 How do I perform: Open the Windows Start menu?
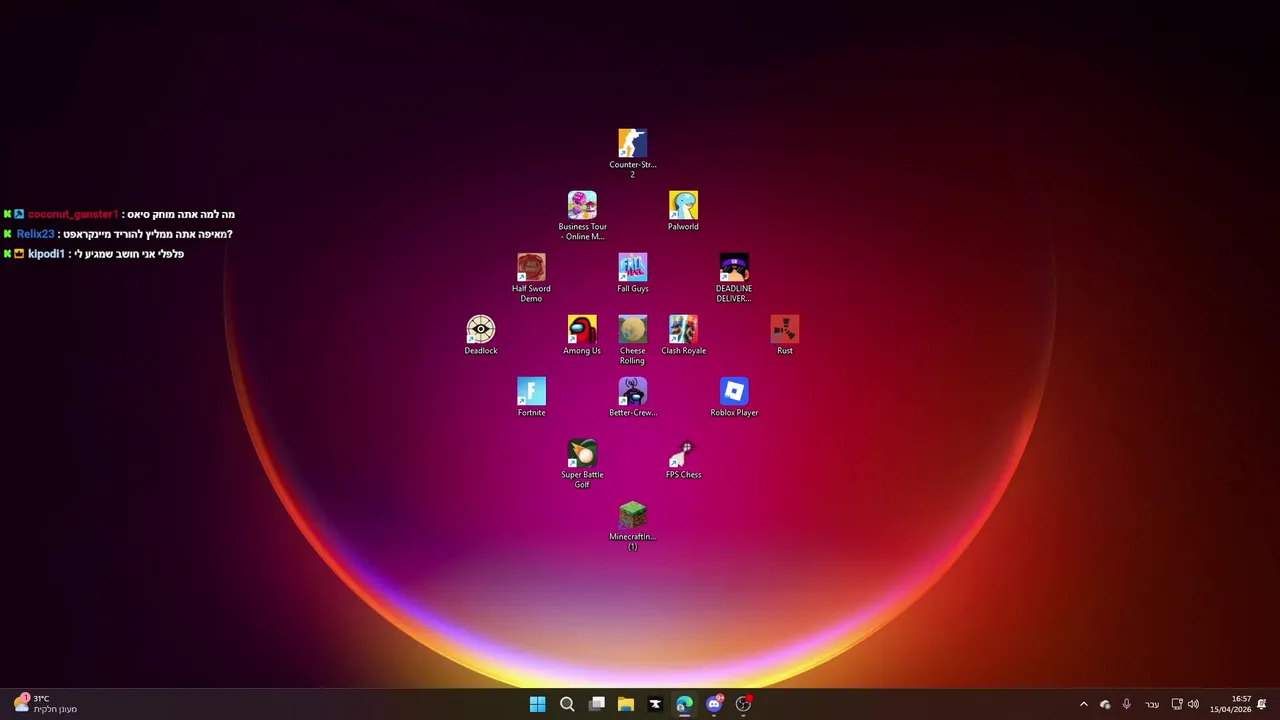point(537,704)
